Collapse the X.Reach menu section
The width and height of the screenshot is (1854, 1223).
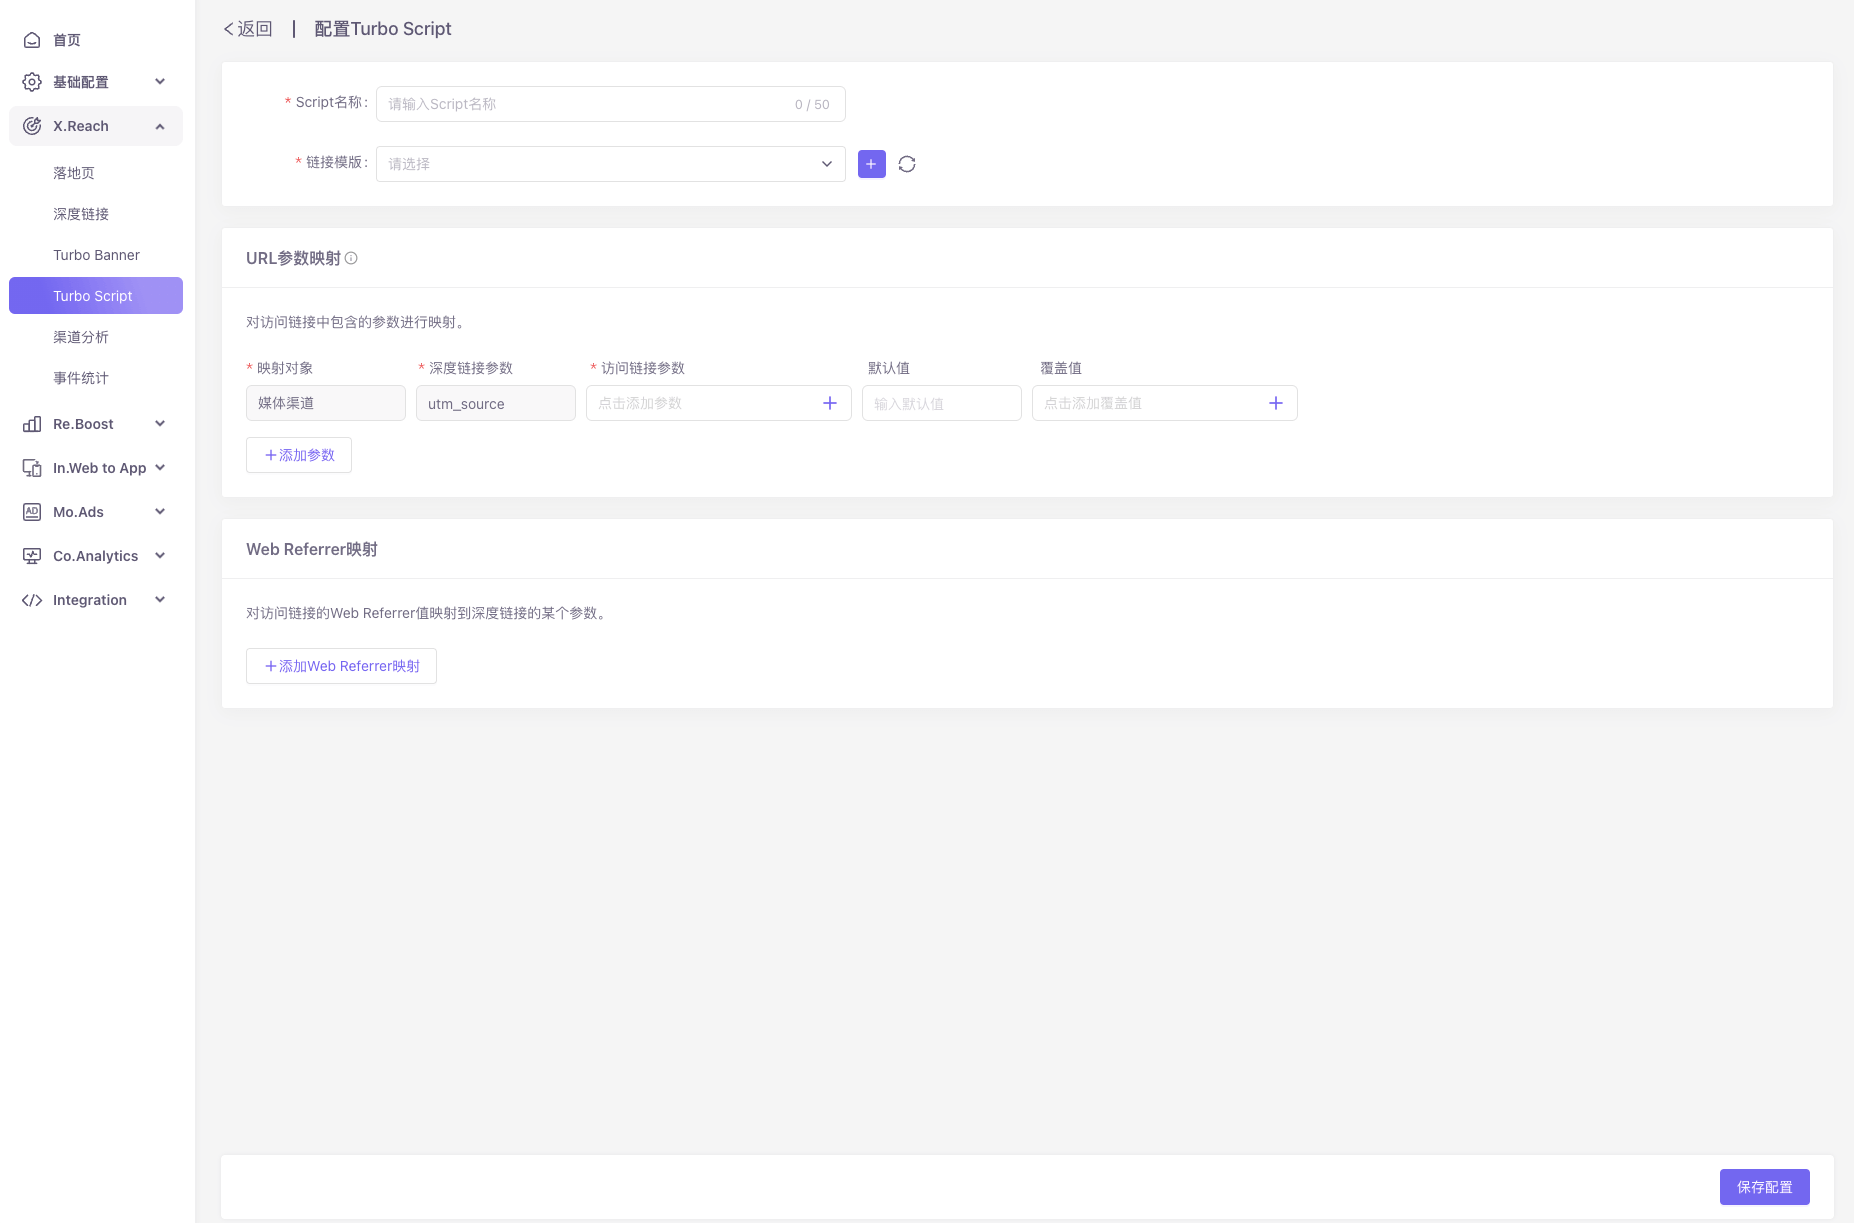159,126
